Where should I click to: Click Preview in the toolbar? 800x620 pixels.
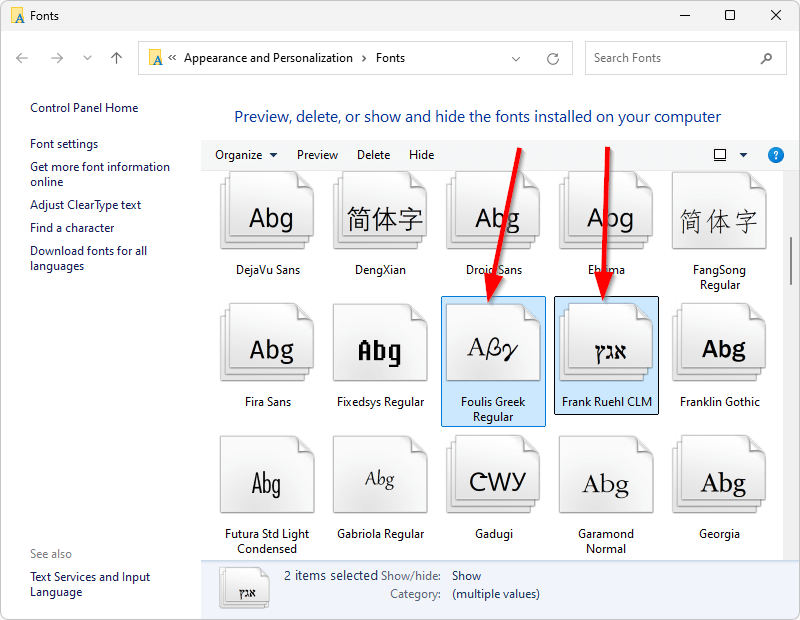pos(317,155)
